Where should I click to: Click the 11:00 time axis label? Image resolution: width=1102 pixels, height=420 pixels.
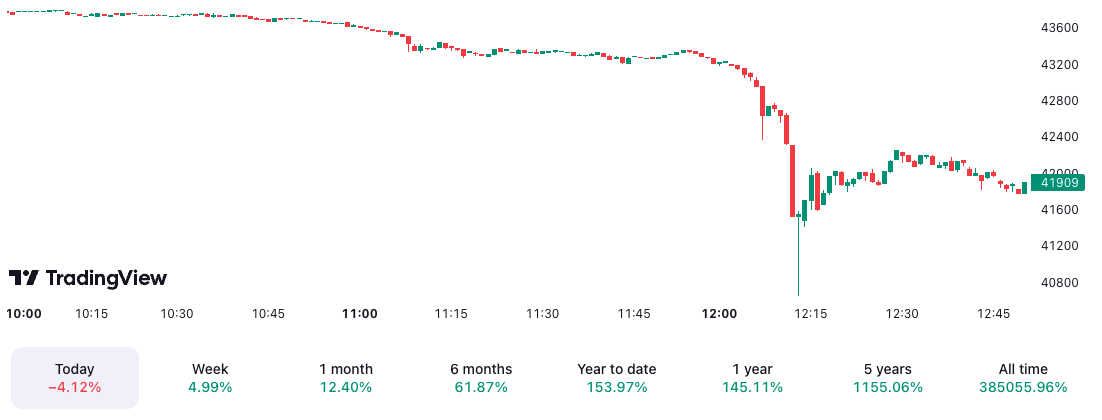(359, 314)
